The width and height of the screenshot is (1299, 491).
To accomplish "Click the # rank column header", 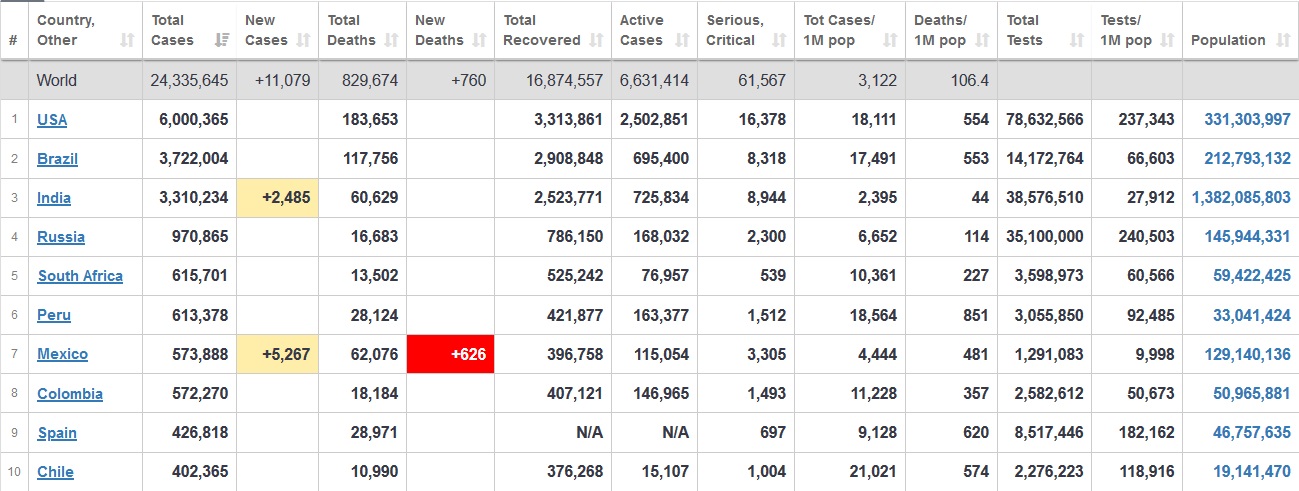I will [13, 41].
